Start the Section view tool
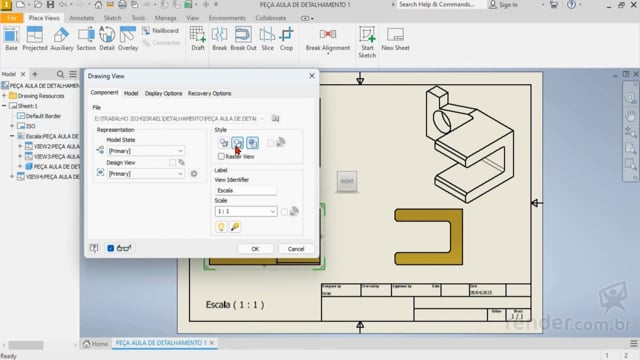Image resolution: width=640 pixels, height=360 pixels. coord(86,39)
